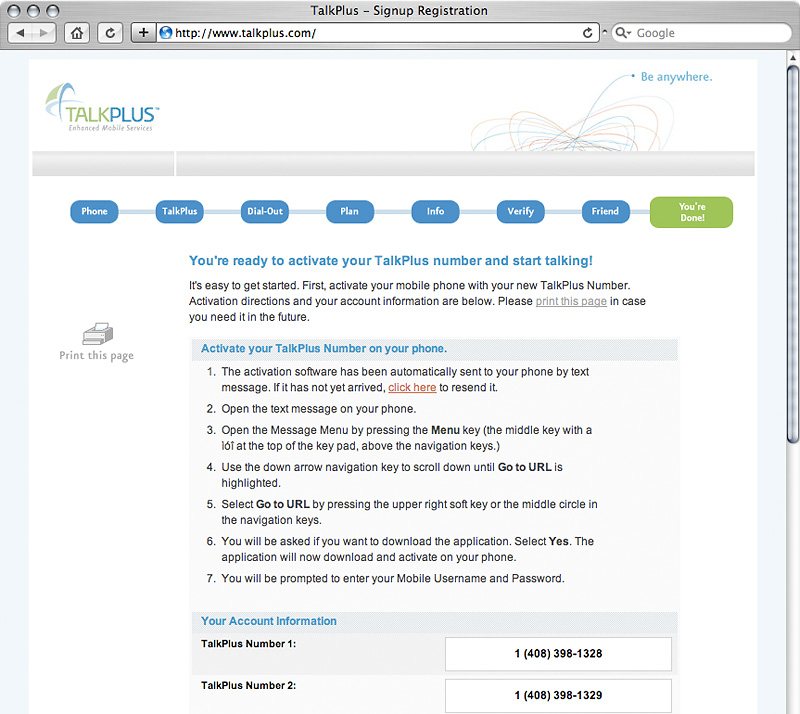Go to the Friend signup step
Viewport: 800px width, 714px height.
606,211
